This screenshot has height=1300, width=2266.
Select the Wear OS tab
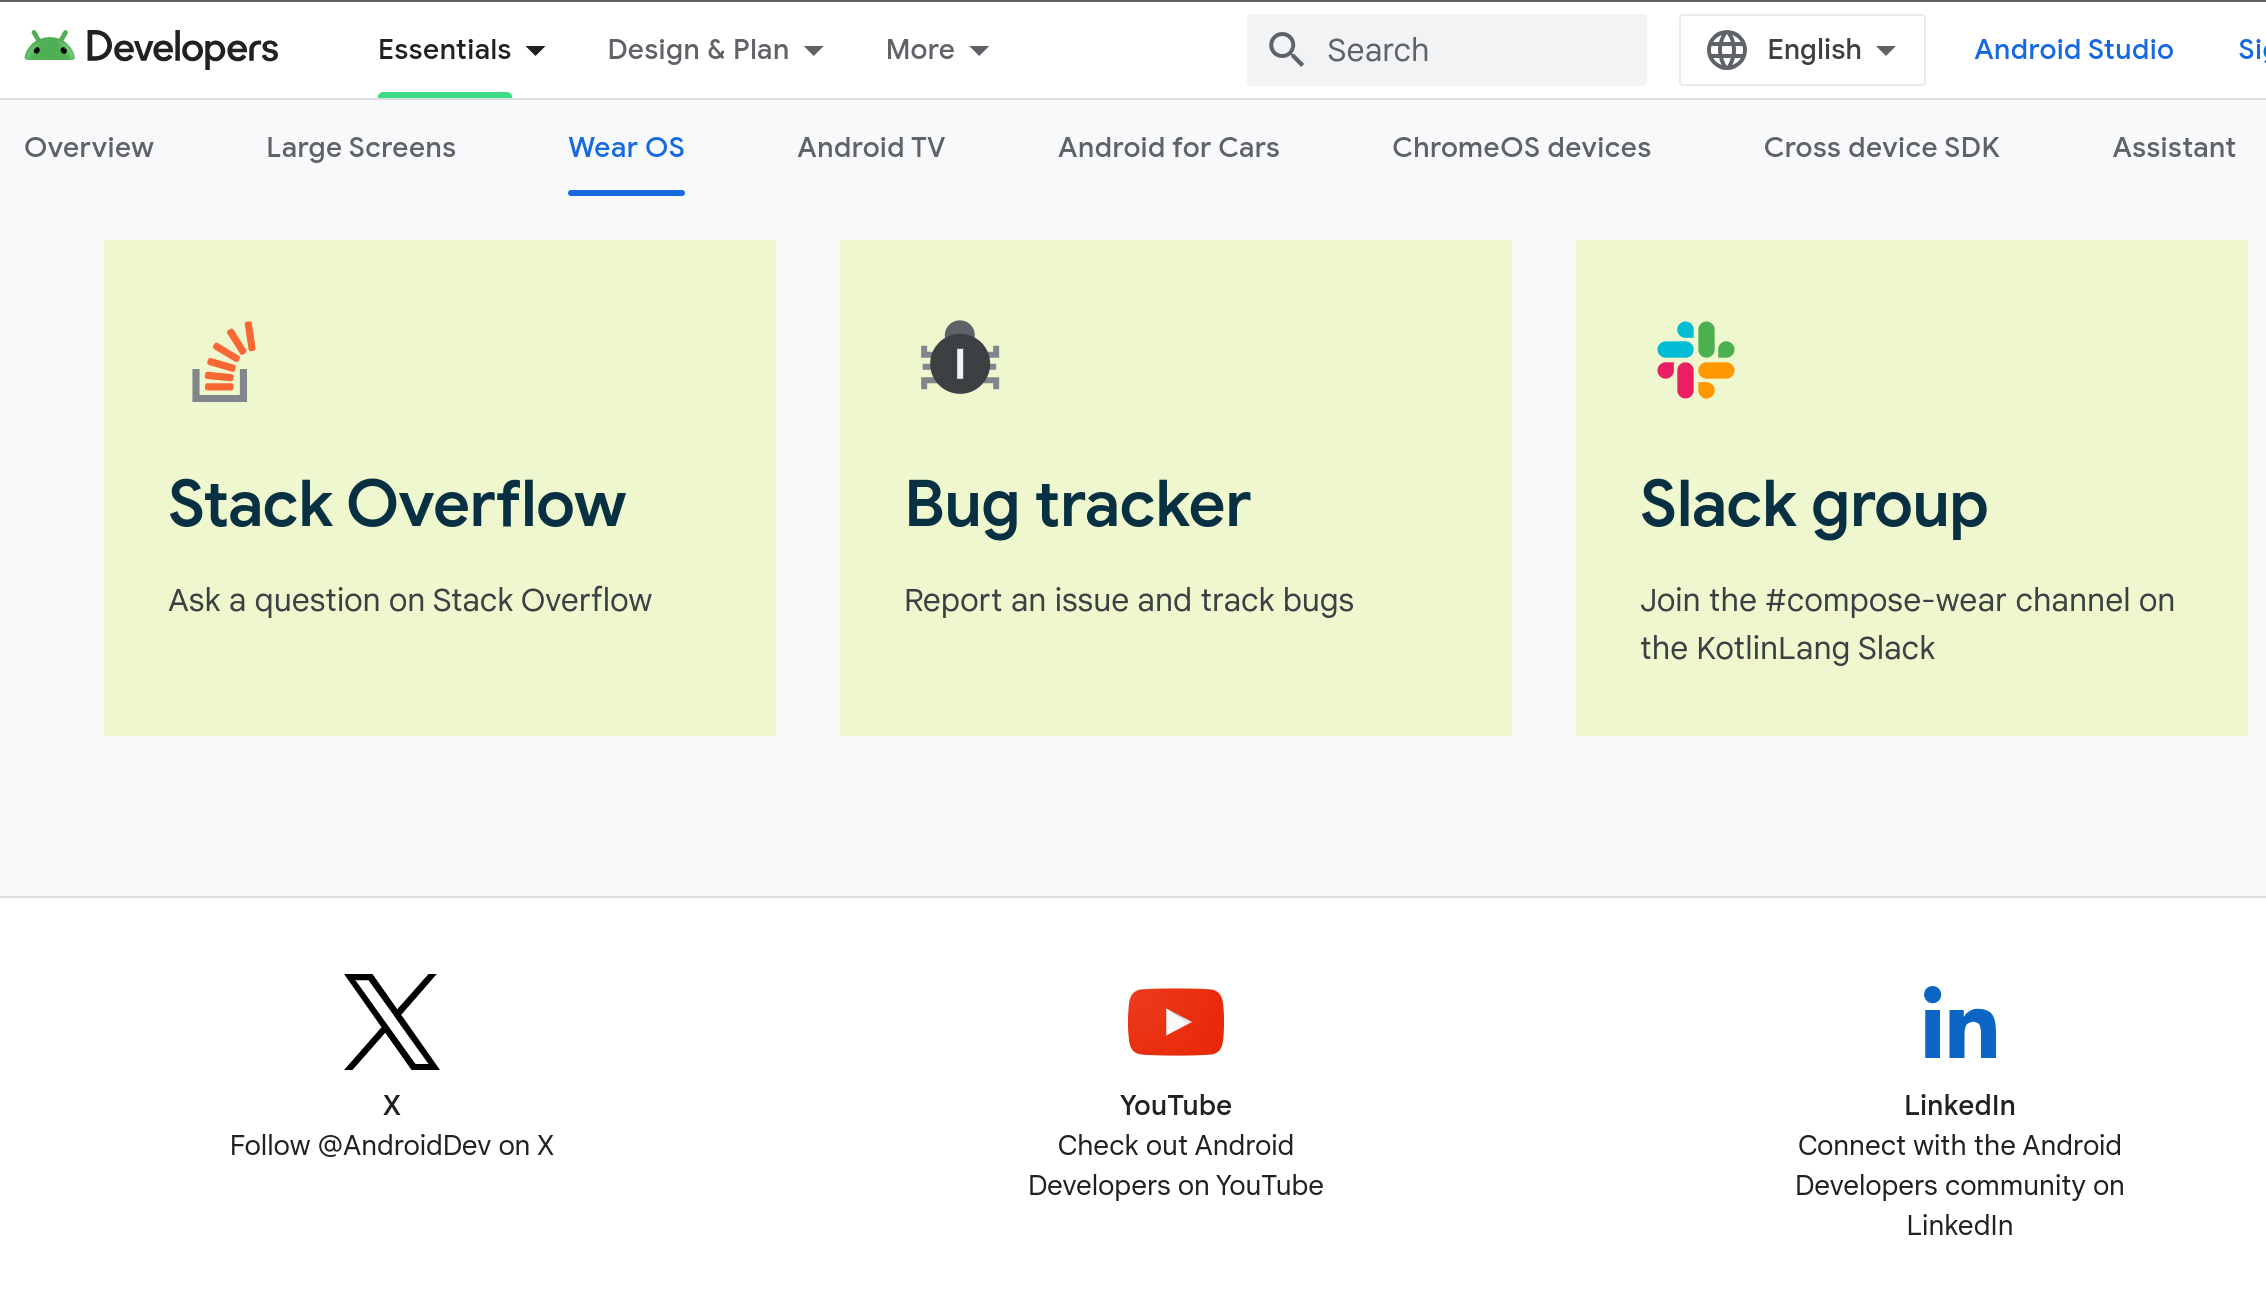[626, 147]
